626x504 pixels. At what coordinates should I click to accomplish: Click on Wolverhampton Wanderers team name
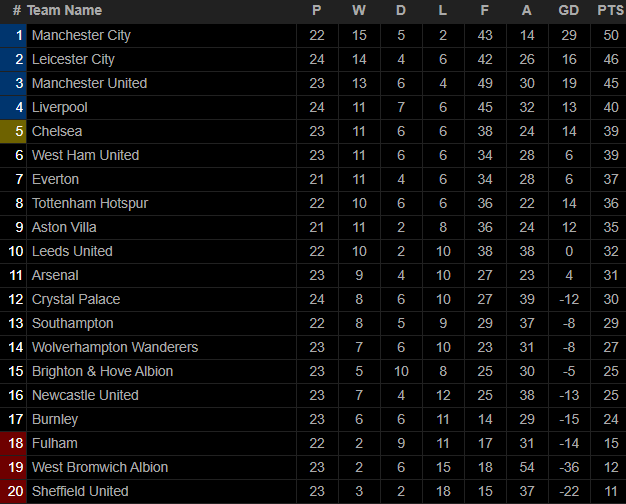point(115,347)
